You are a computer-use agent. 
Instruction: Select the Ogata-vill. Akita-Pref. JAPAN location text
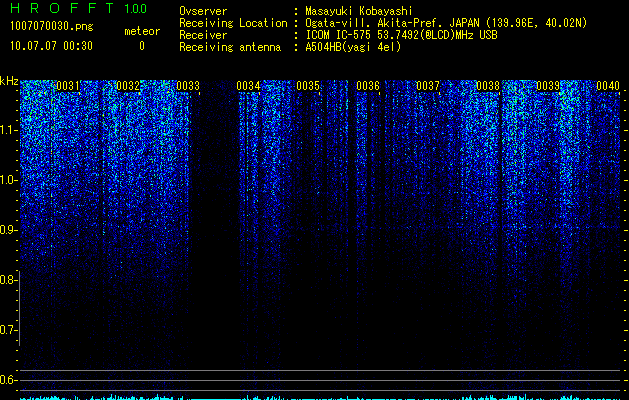446,23
